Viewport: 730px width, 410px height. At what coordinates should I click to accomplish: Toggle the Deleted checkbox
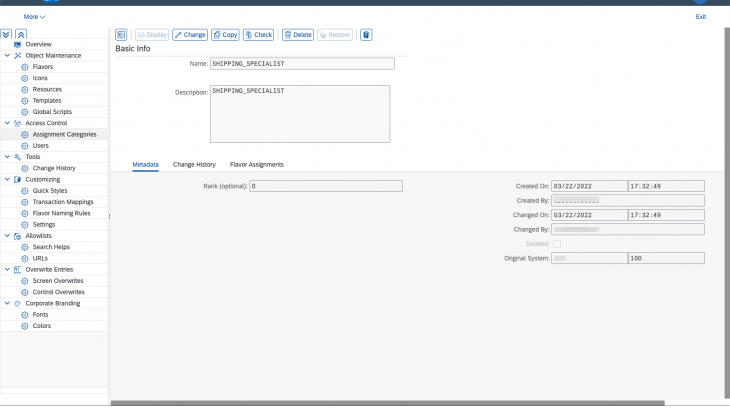pyautogui.click(x=557, y=243)
